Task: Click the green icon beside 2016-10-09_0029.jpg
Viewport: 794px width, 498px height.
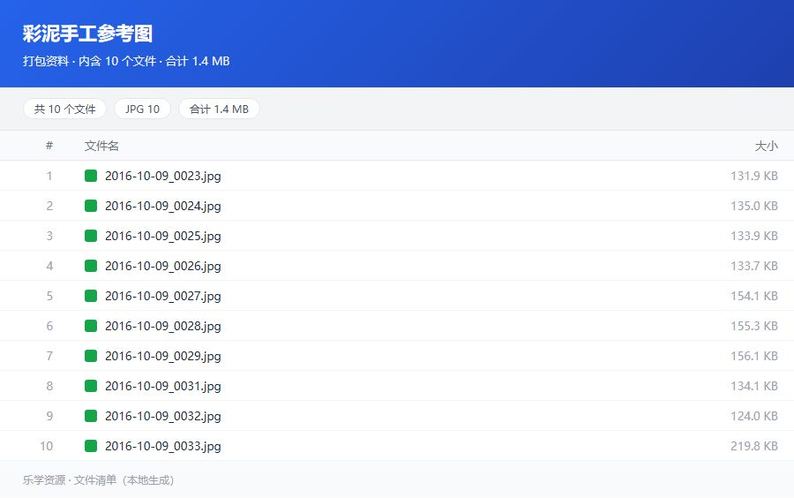Action: point(91,356)
